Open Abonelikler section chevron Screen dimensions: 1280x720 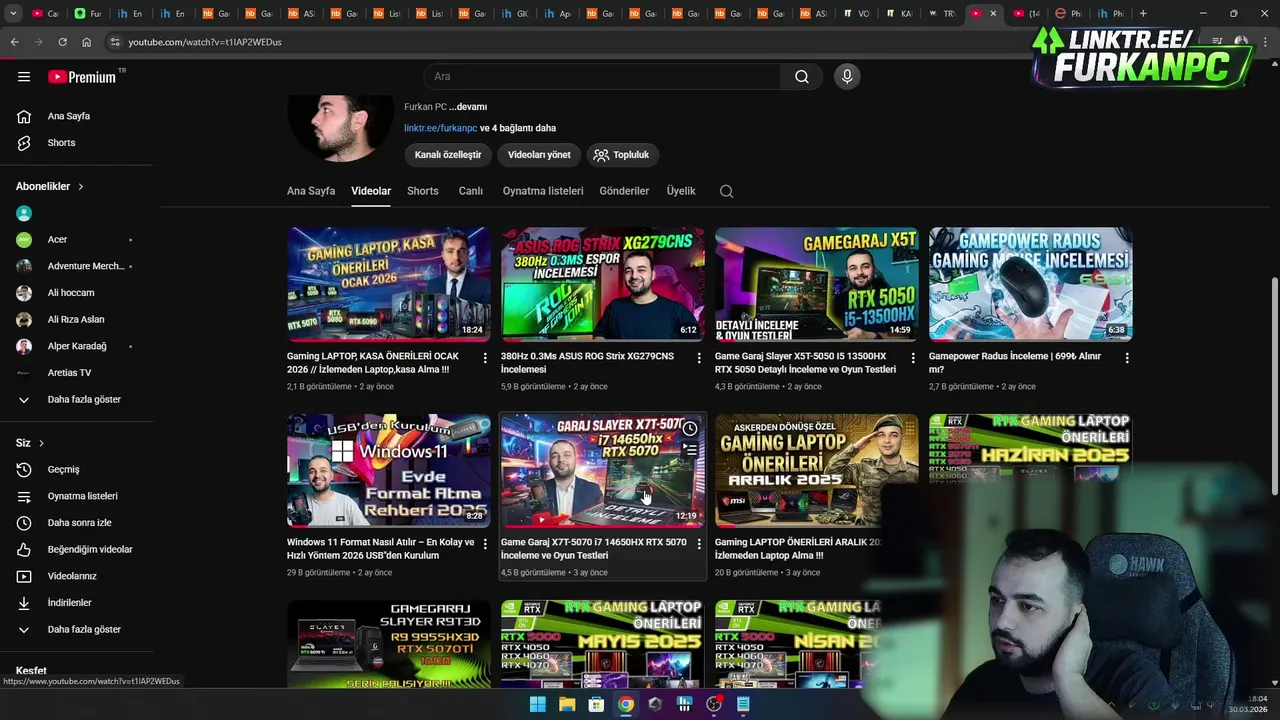(x=81, y=187)
